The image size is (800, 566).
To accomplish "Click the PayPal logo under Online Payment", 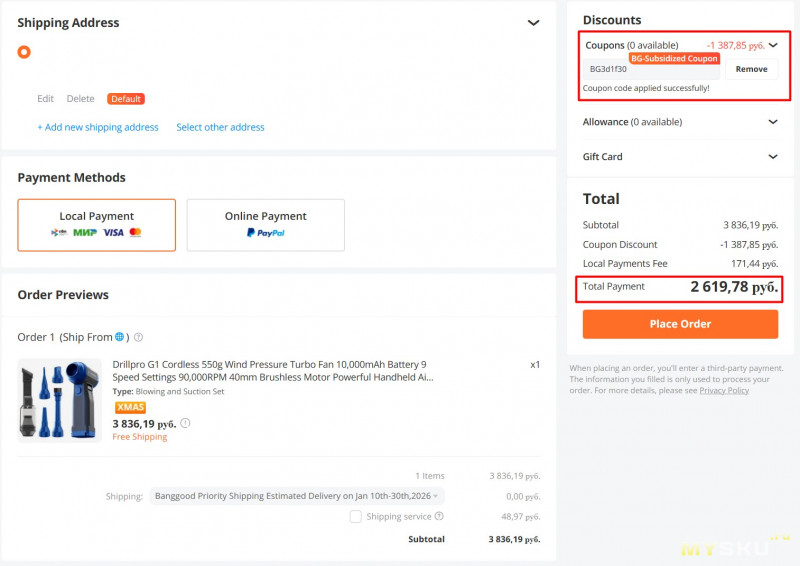I will 265,232.
